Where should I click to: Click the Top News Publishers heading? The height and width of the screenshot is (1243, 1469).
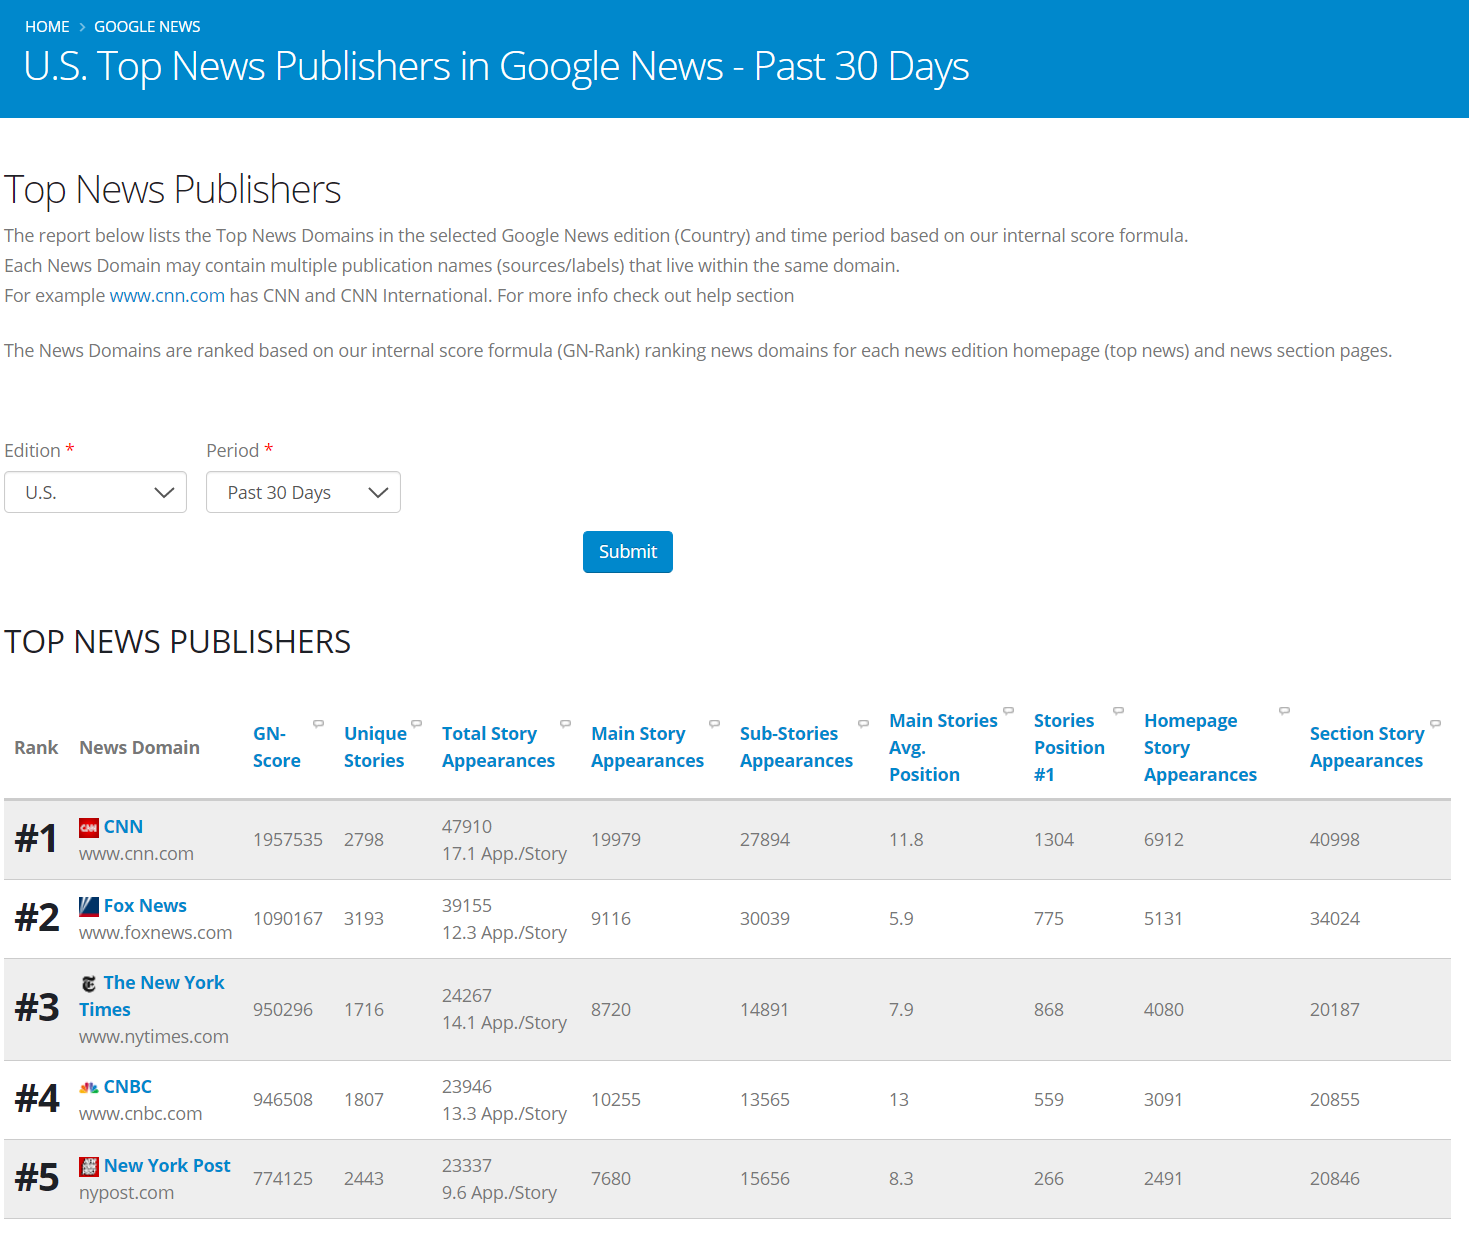point(173,190)
